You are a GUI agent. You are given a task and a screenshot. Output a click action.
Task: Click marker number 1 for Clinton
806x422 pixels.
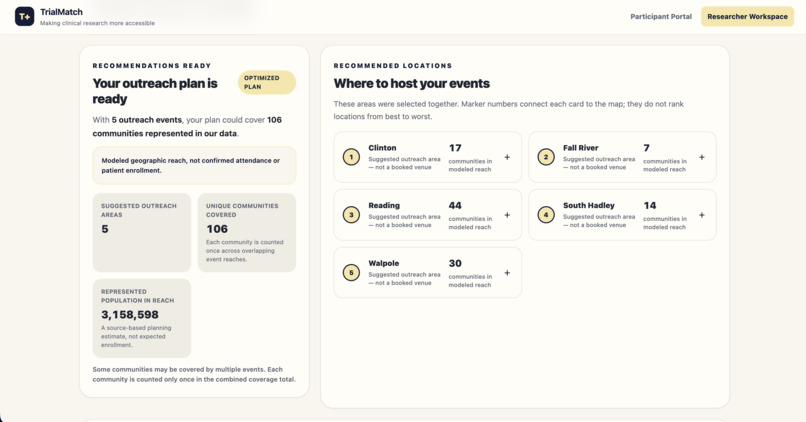click(351, 157)
